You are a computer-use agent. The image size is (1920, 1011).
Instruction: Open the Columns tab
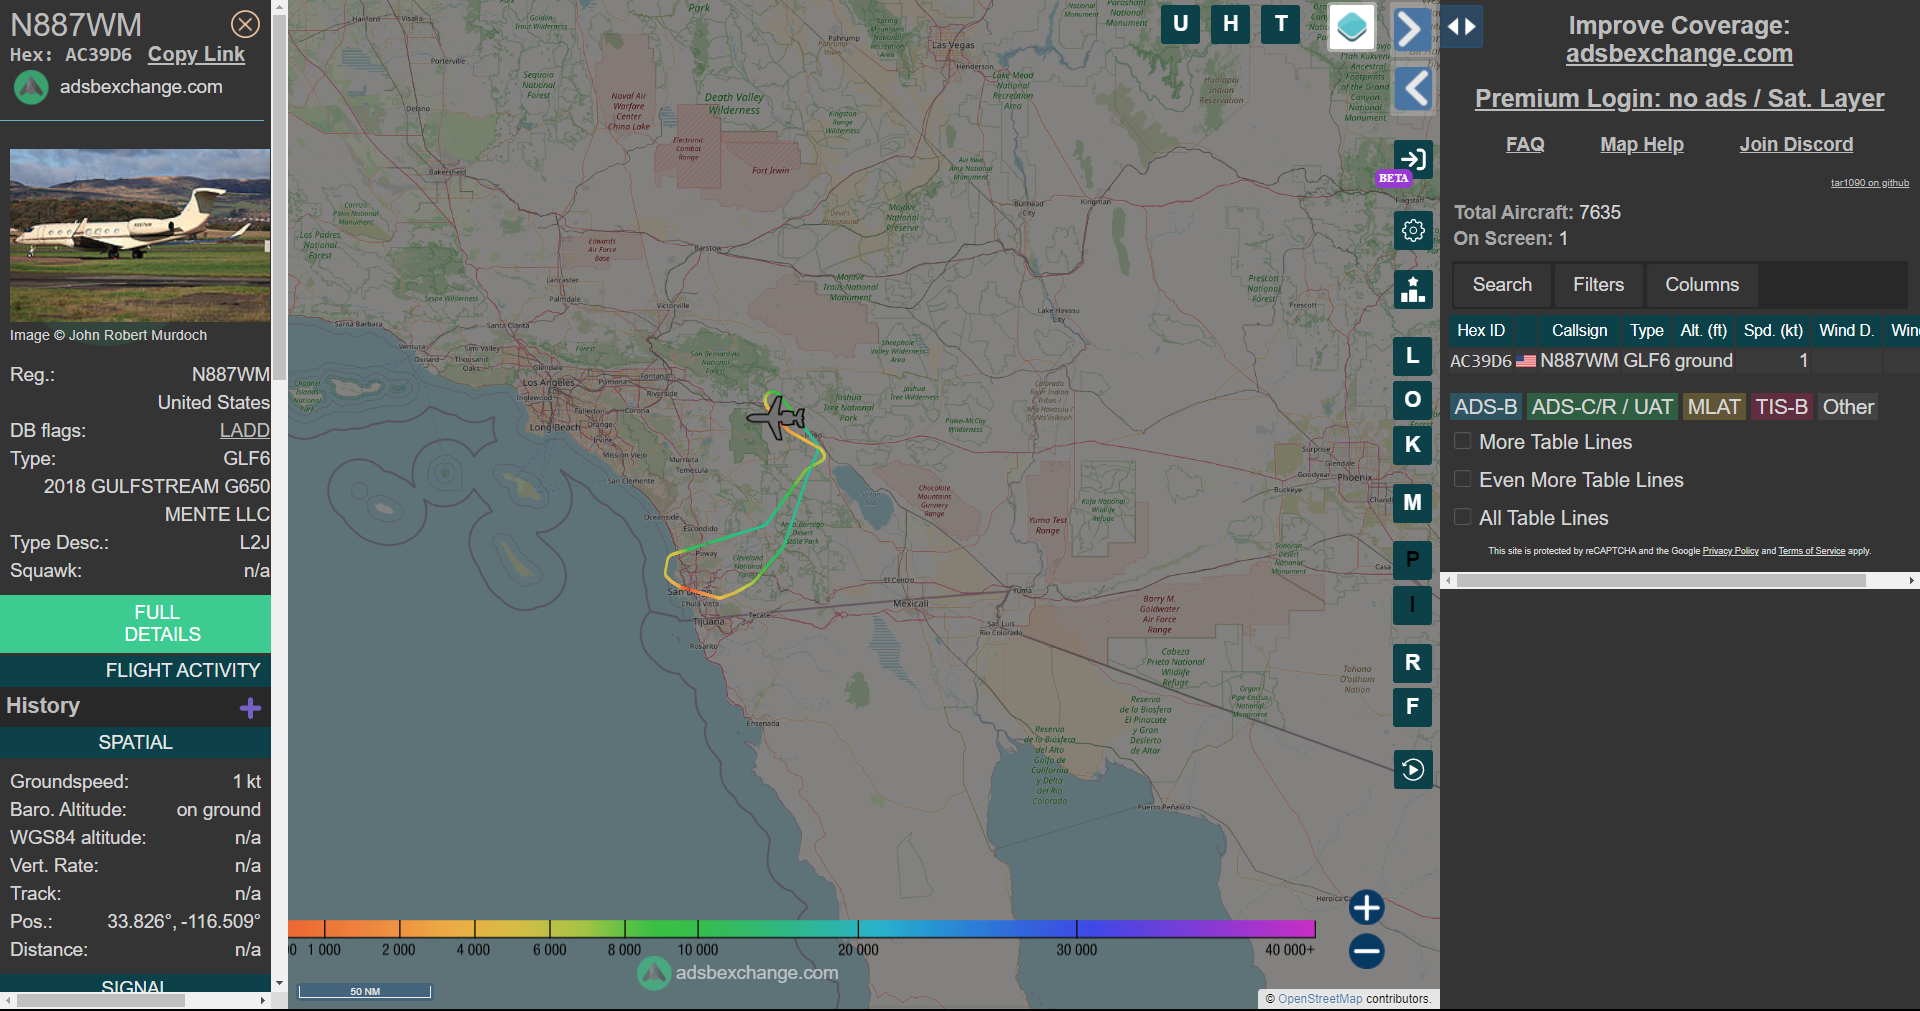(x=1702, y=285)
